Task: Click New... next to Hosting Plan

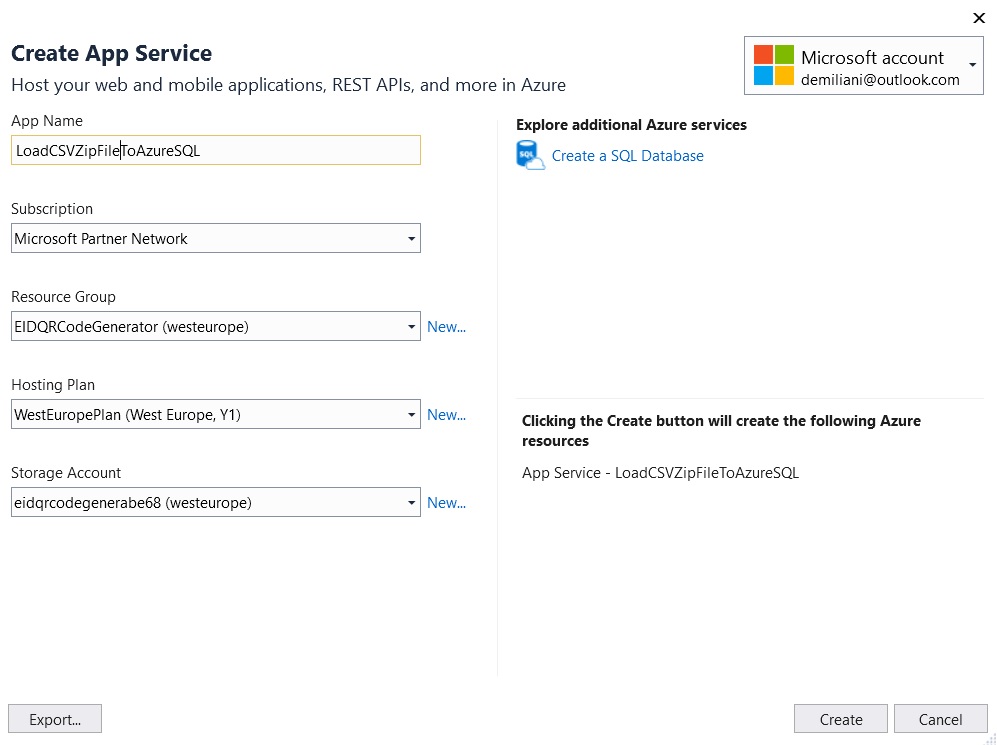Action: coord(447,414)
